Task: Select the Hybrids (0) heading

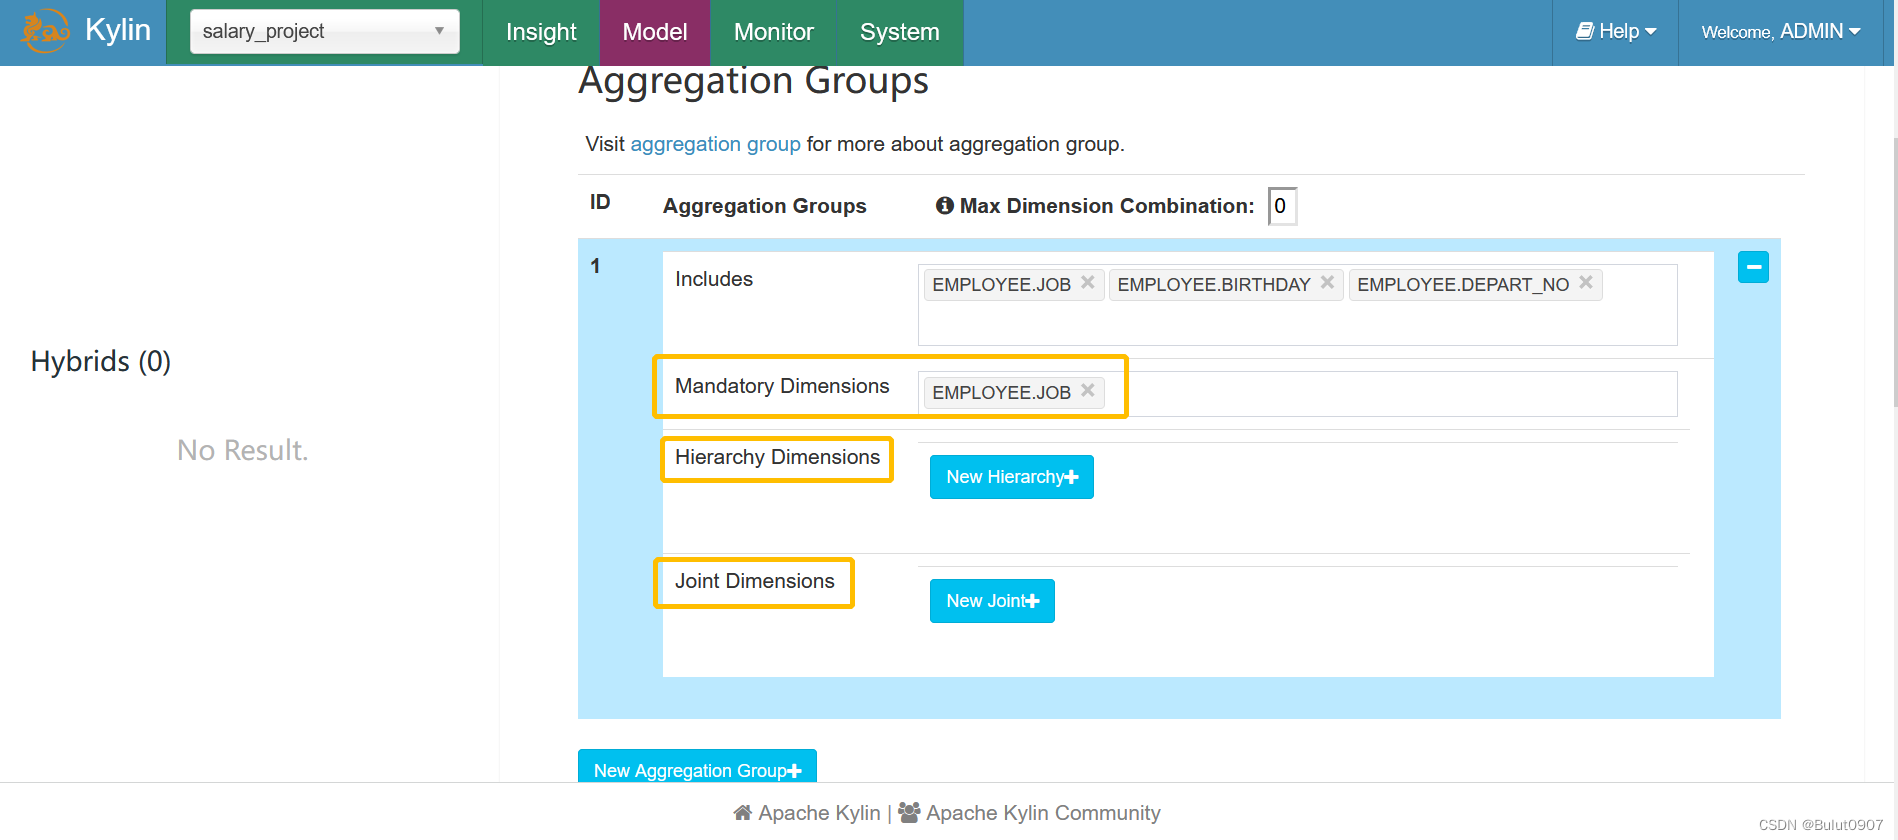Action: point(101,361)
